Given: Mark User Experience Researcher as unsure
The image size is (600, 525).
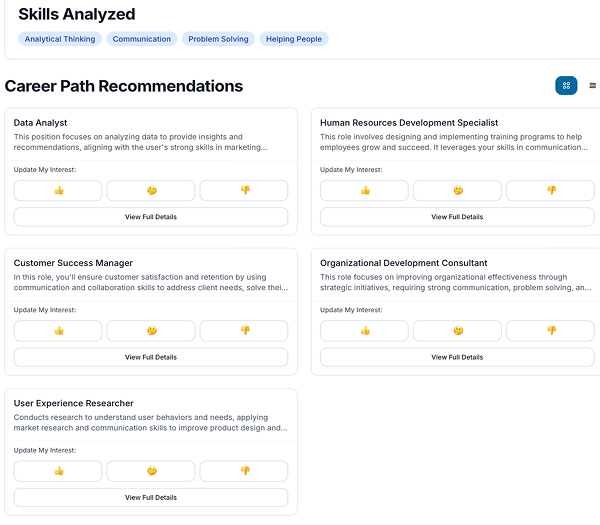Looking at the screenshot, I should pyautogui.click(x=151, y=471).
